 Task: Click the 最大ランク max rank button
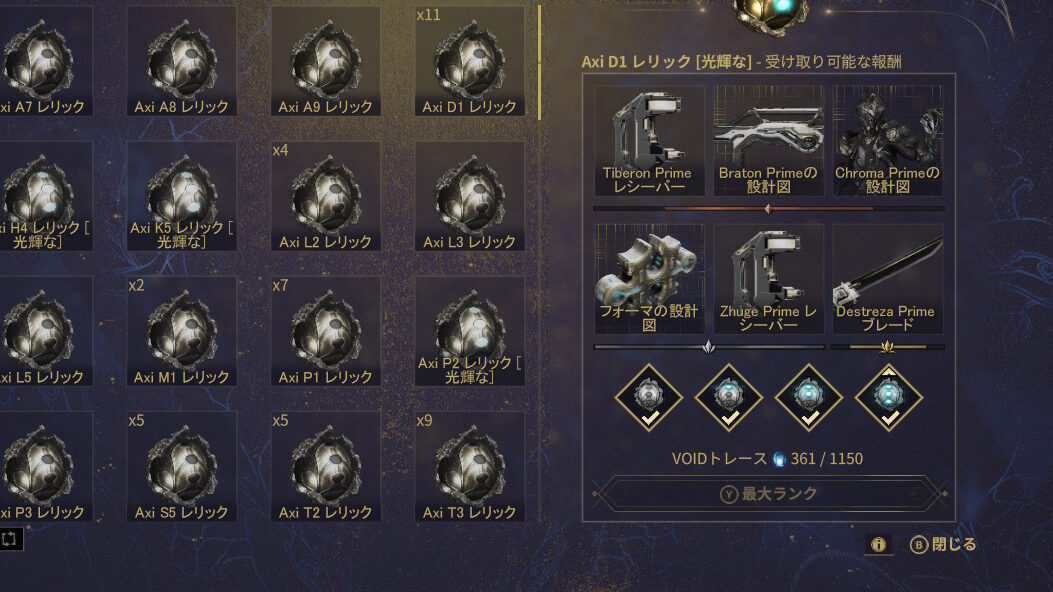(x=769, y=494)
